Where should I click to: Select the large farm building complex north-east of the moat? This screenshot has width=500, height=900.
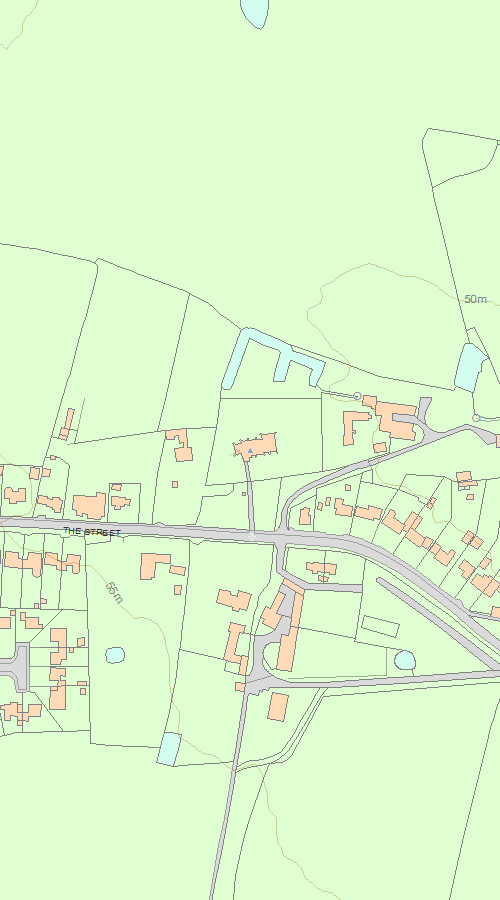[x=390, y=418]
